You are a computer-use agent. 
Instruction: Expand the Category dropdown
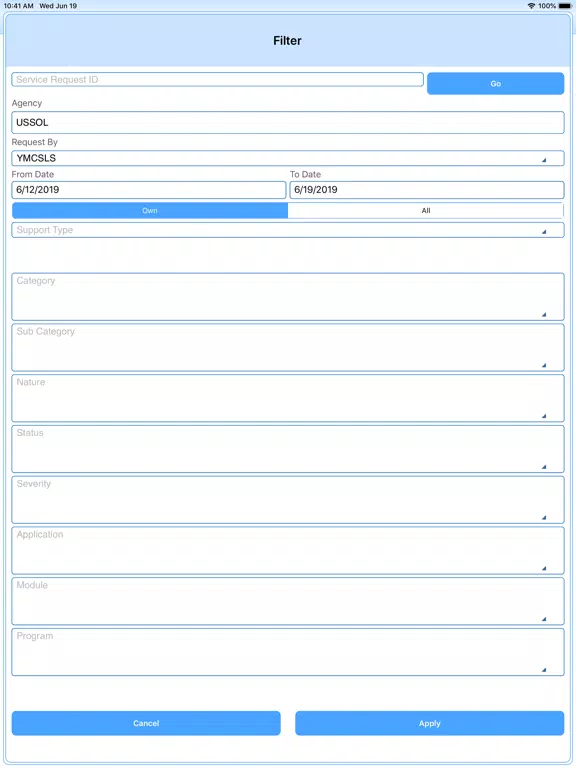pyautogui.click(x=288, y=297)
